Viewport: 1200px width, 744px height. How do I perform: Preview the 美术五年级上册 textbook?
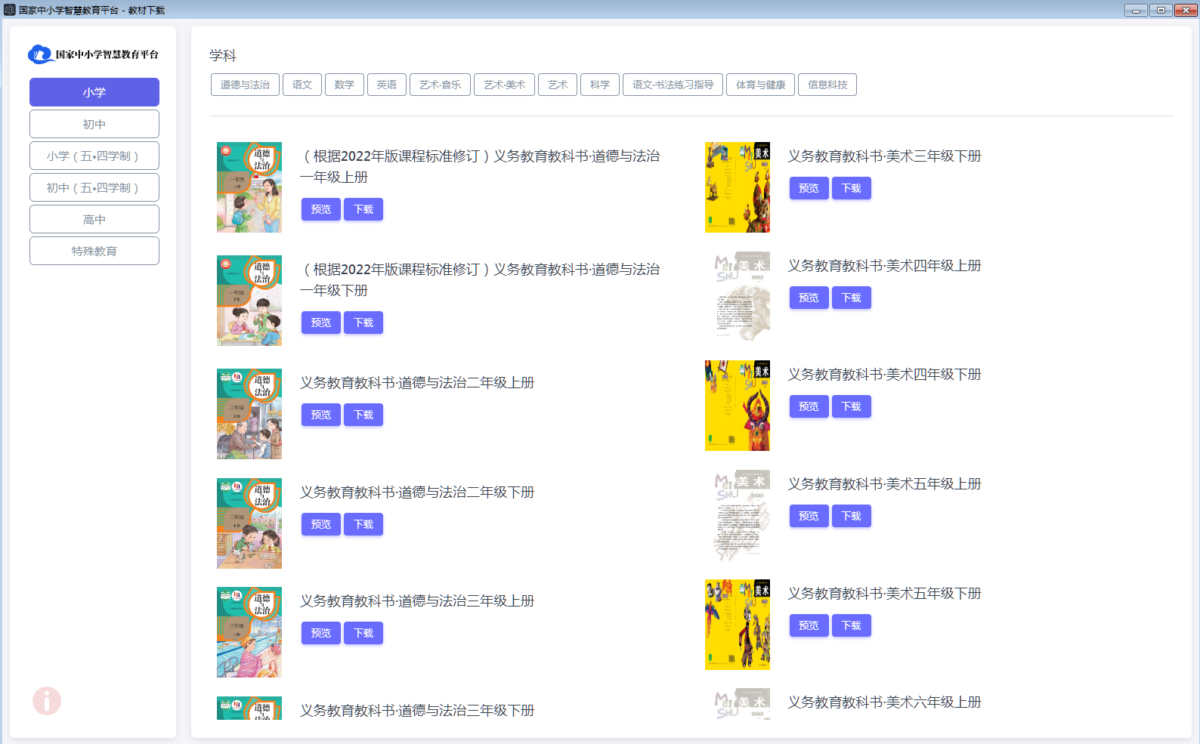pos(809,515)
